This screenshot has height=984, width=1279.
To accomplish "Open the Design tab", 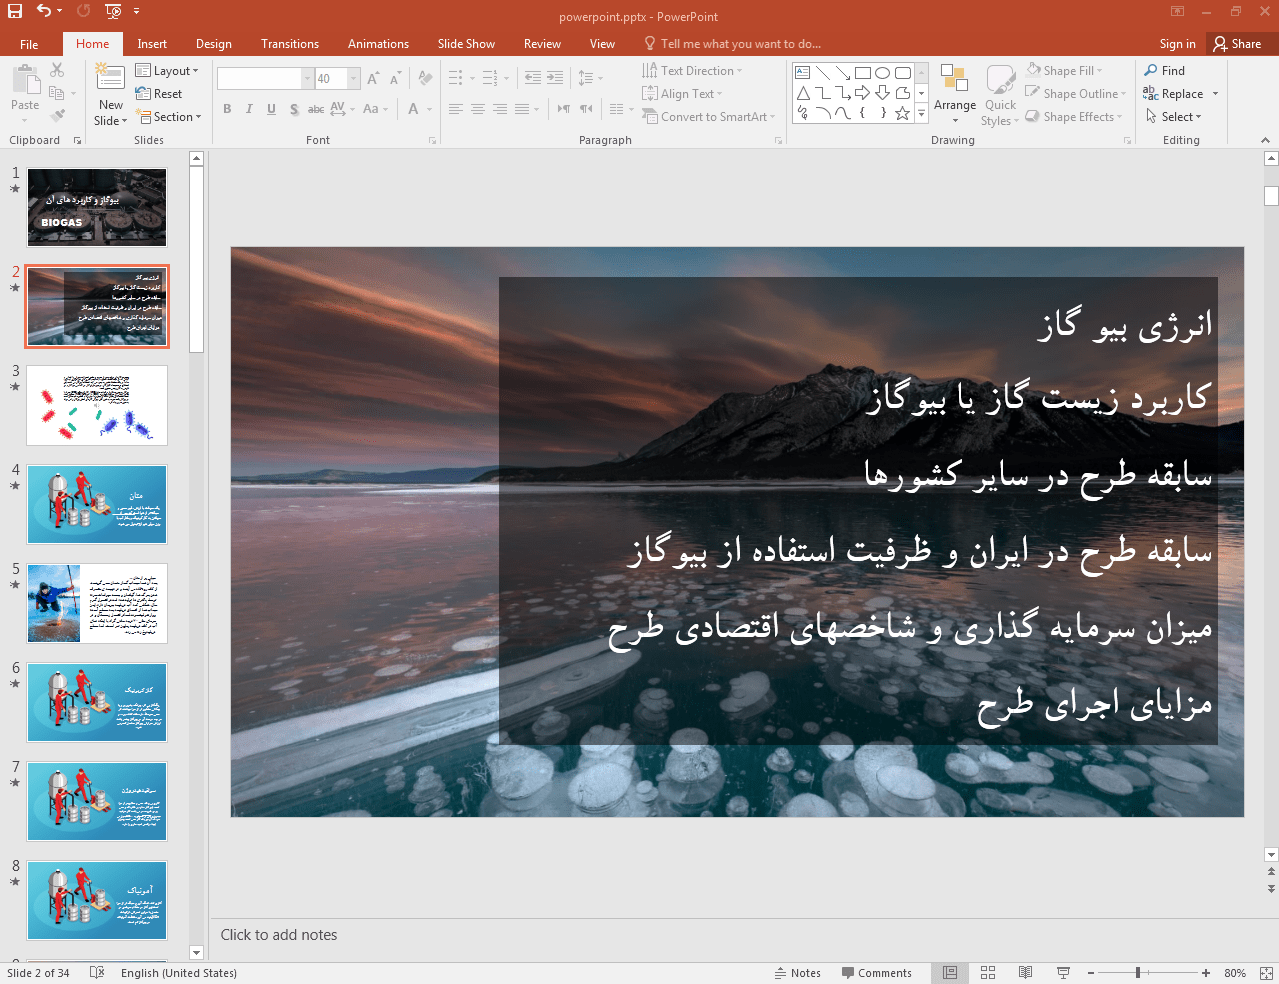I will pyautogui.click(x=213, y=44).
